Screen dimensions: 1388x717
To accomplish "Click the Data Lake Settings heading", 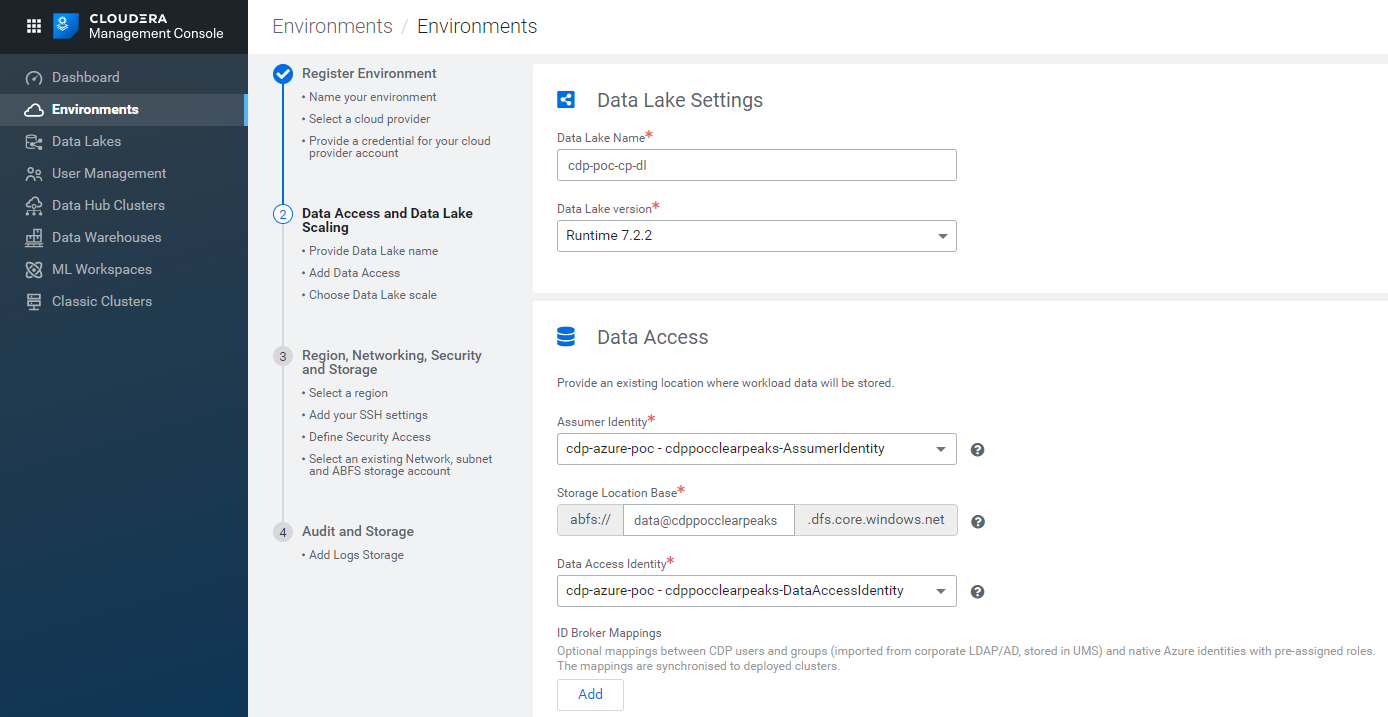I will pyautogui.click(x=680, y=100).
